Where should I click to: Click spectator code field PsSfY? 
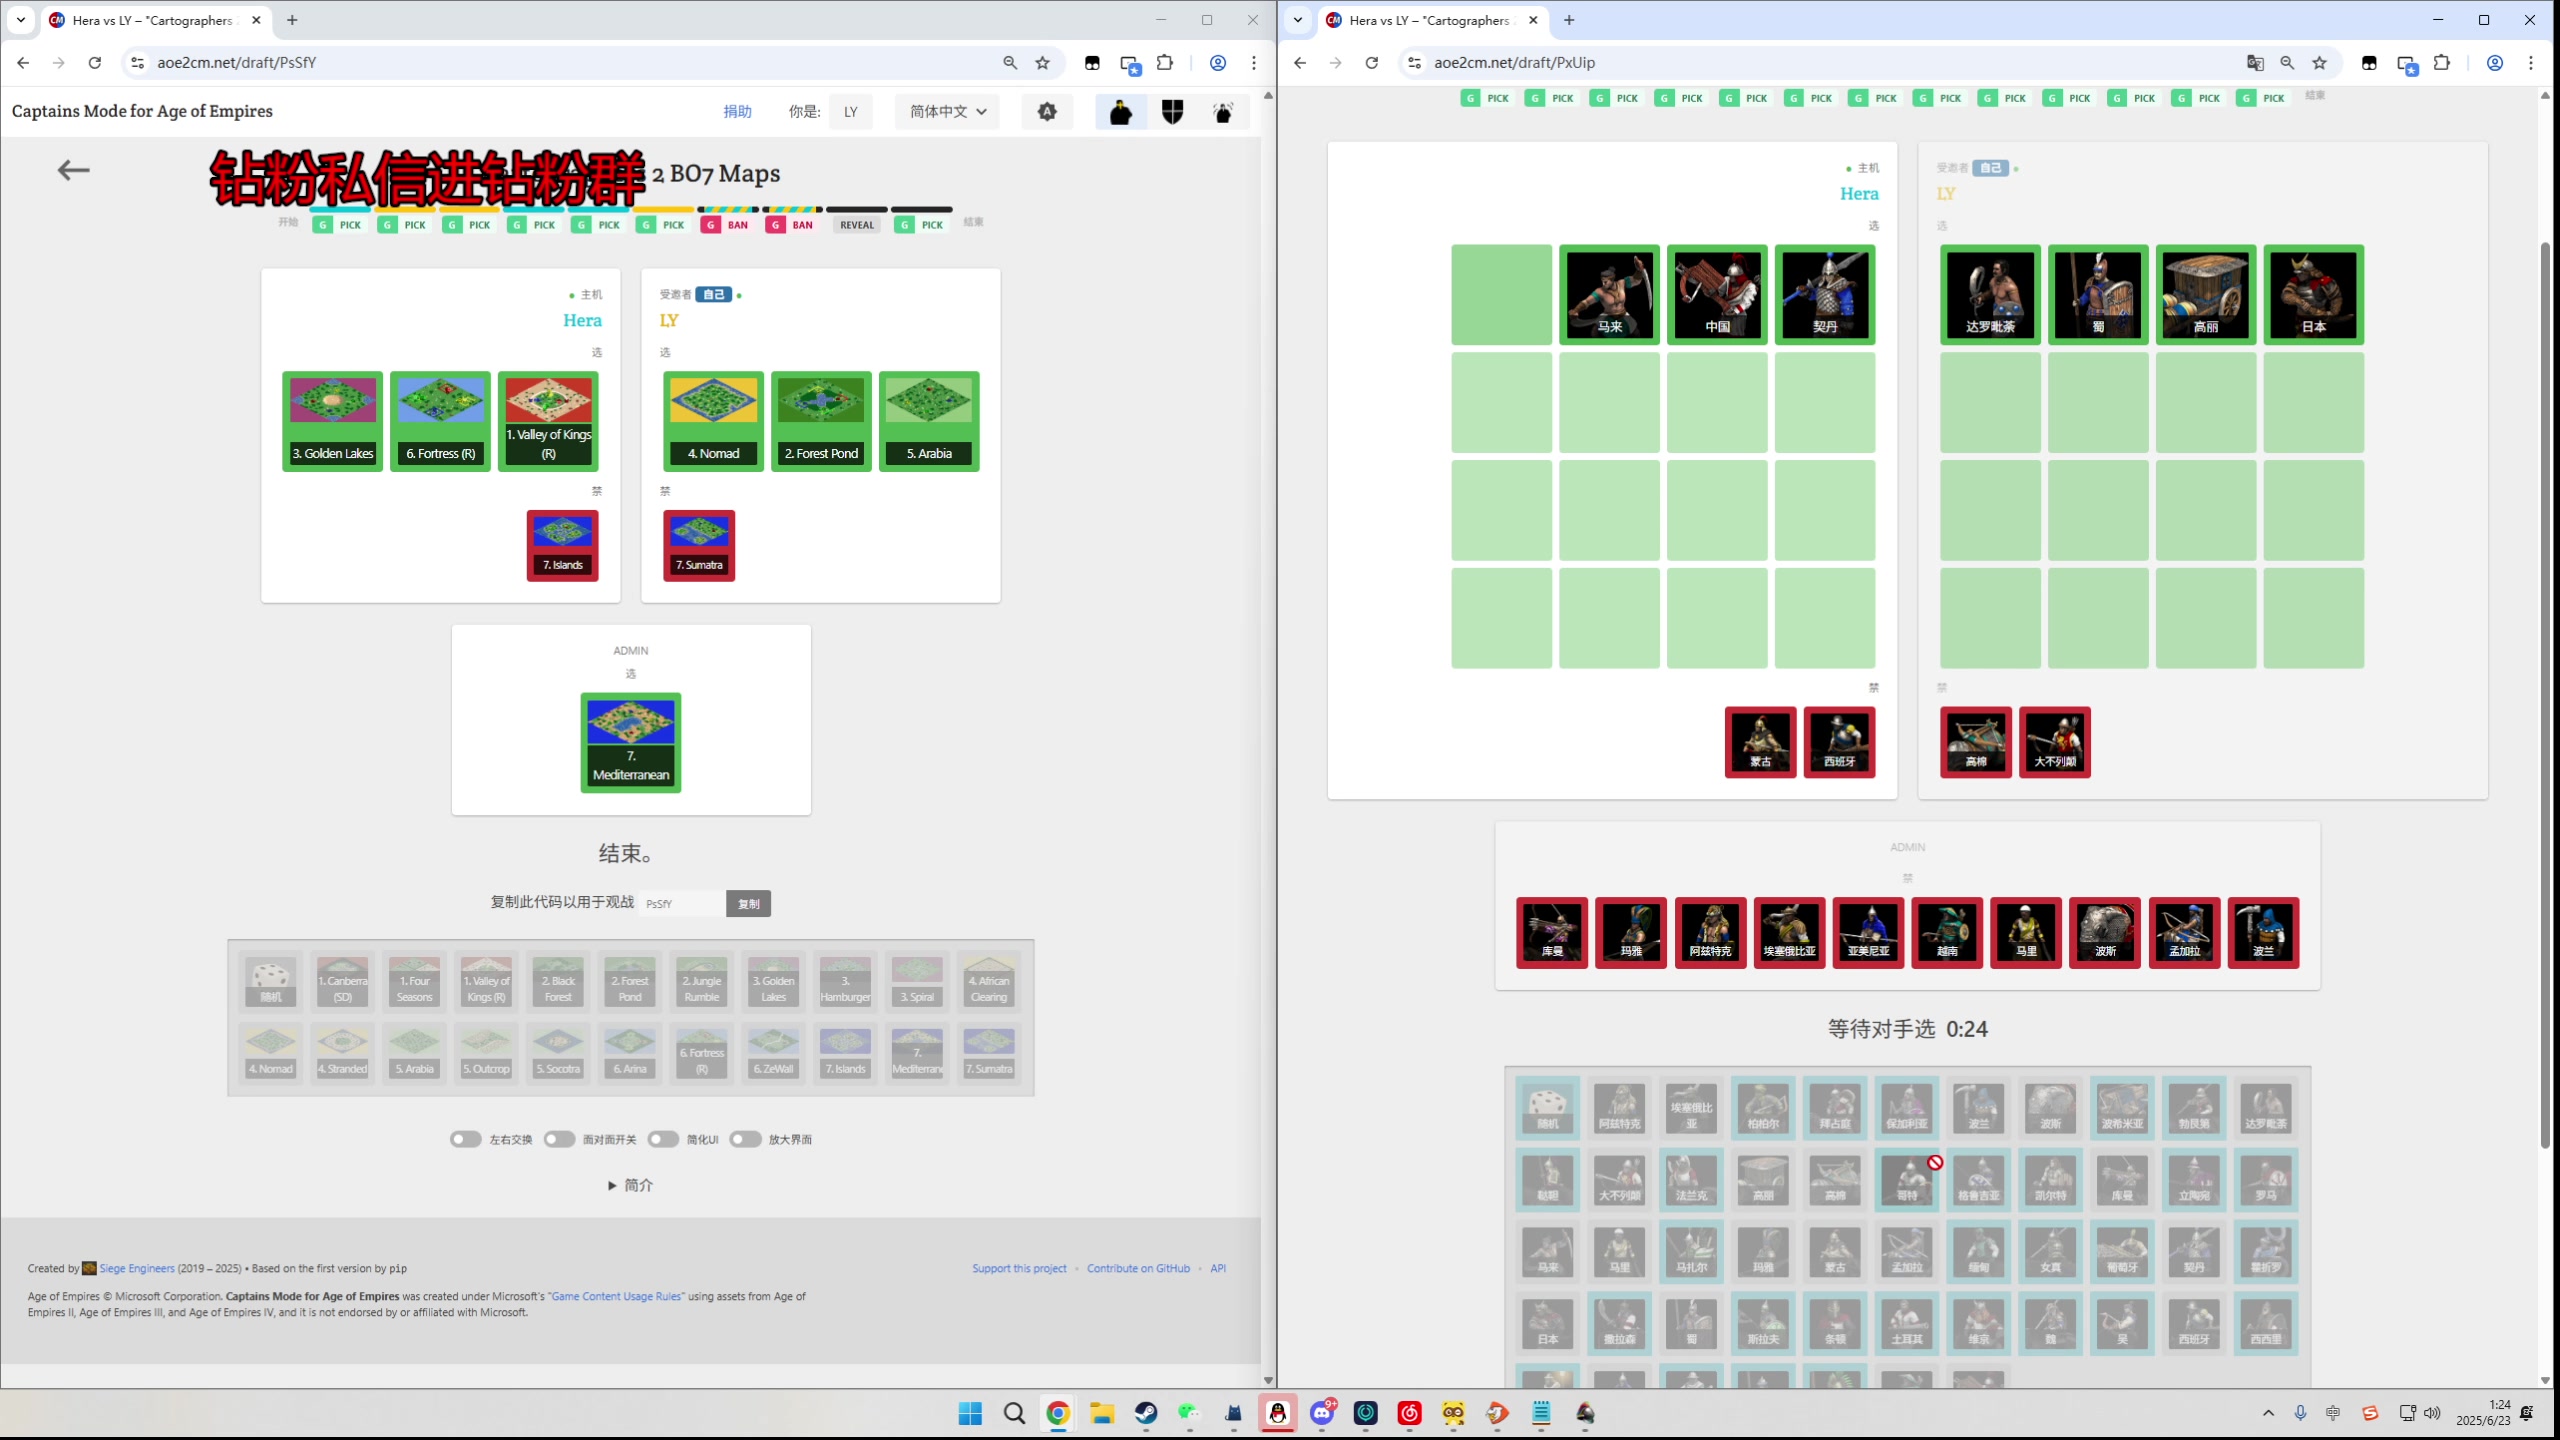(682, 903)
